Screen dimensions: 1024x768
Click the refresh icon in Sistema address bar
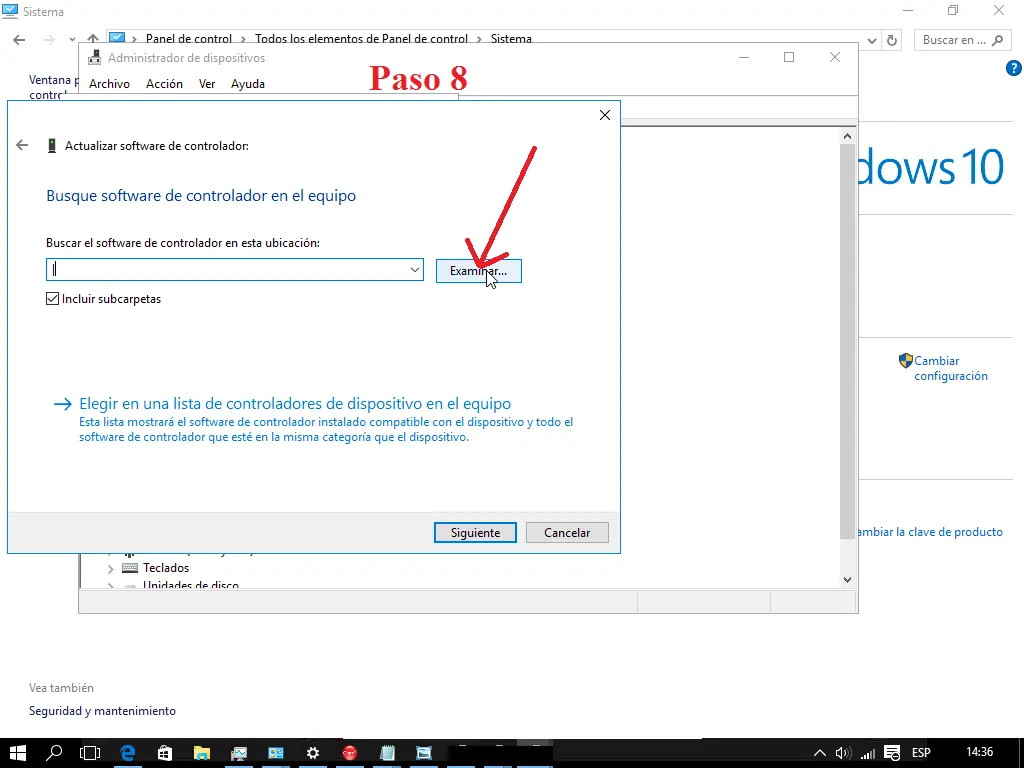891,40
